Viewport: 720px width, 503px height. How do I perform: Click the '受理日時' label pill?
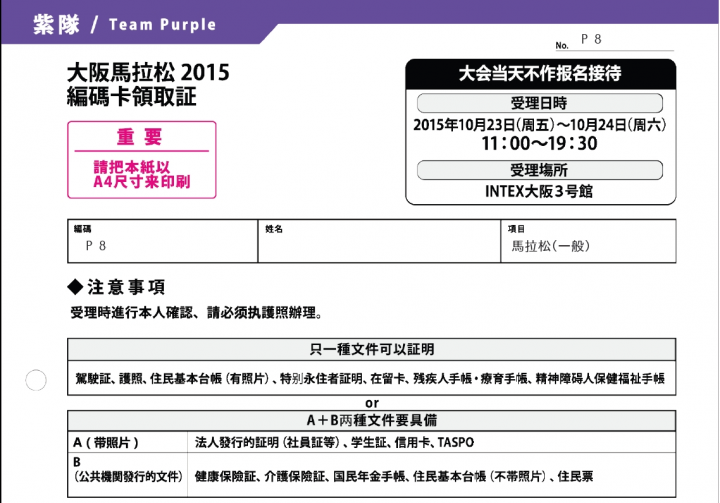coord(540,103)
